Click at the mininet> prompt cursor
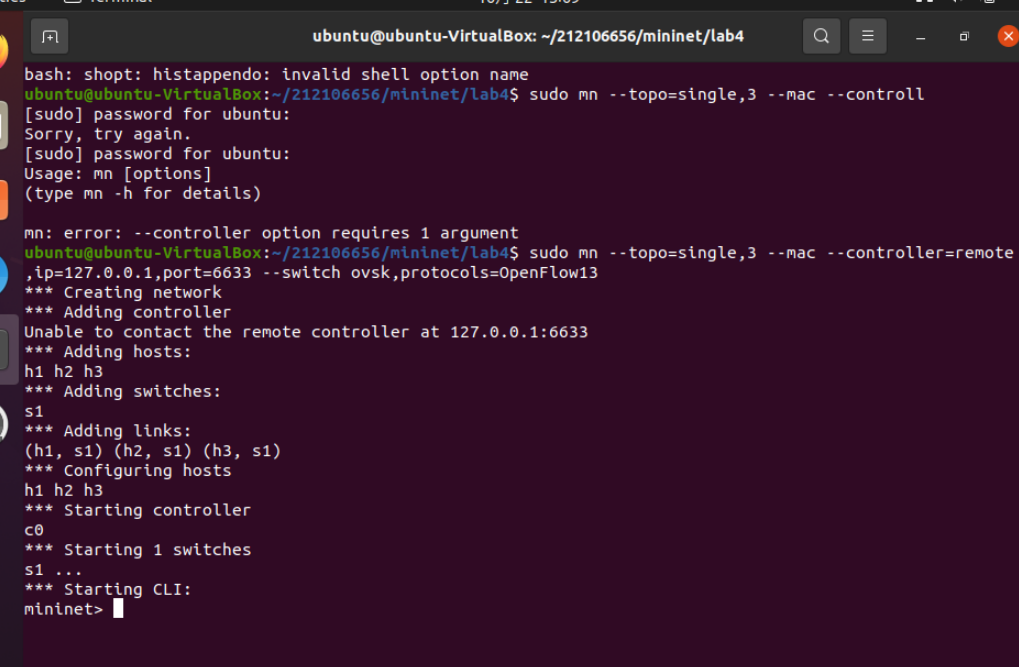Image resolution: width=1019 pixels, height=667 pixels. point(118,608)
